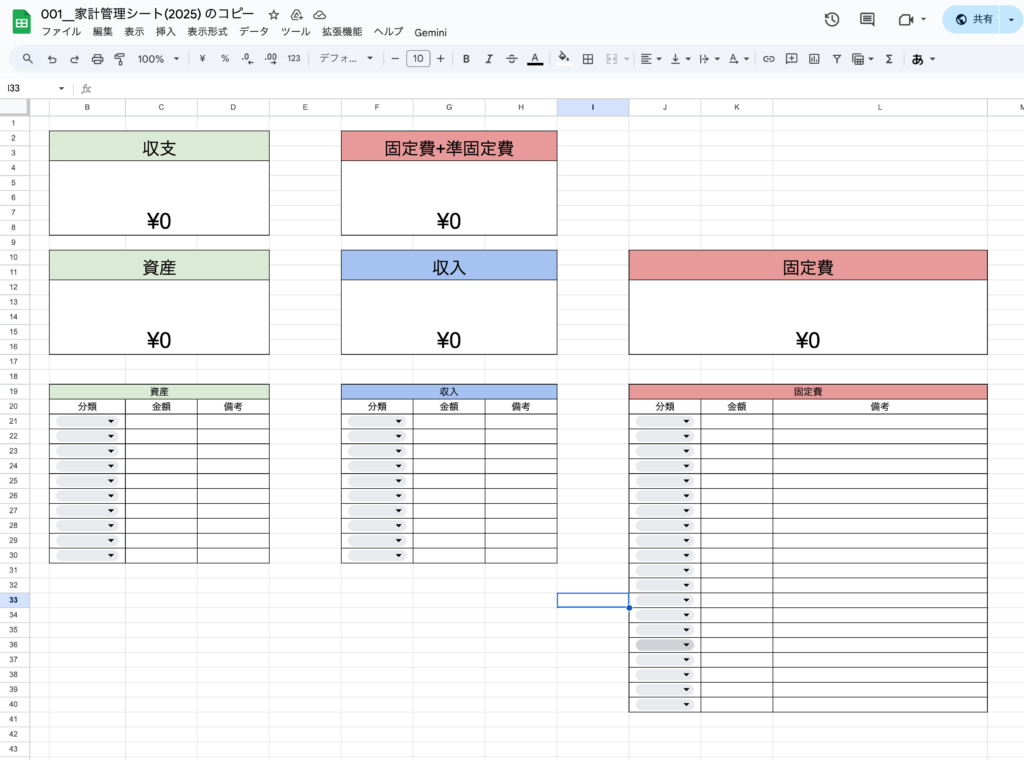Open the comments panel icon
1024x760 pixels.
point(867,19)
